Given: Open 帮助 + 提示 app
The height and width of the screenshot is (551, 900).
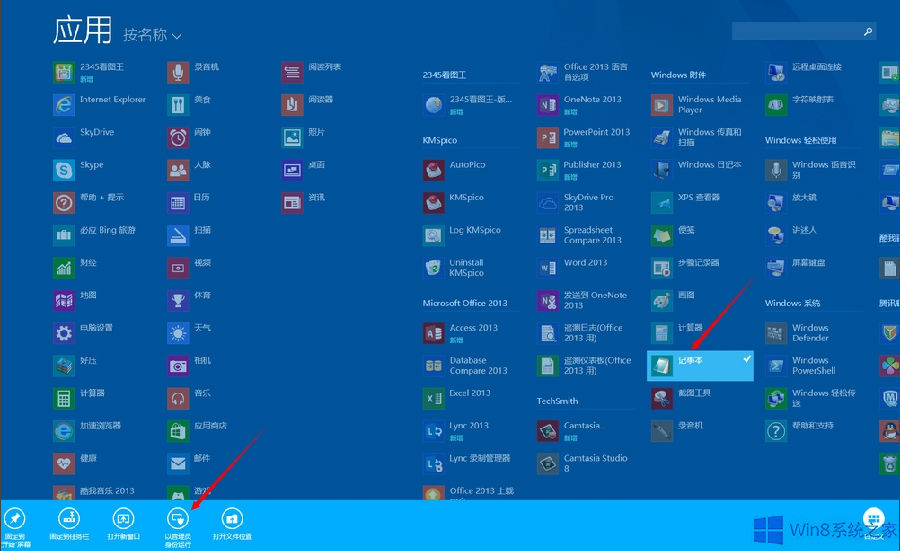Looking at the screenshot, I should point(89,203).
